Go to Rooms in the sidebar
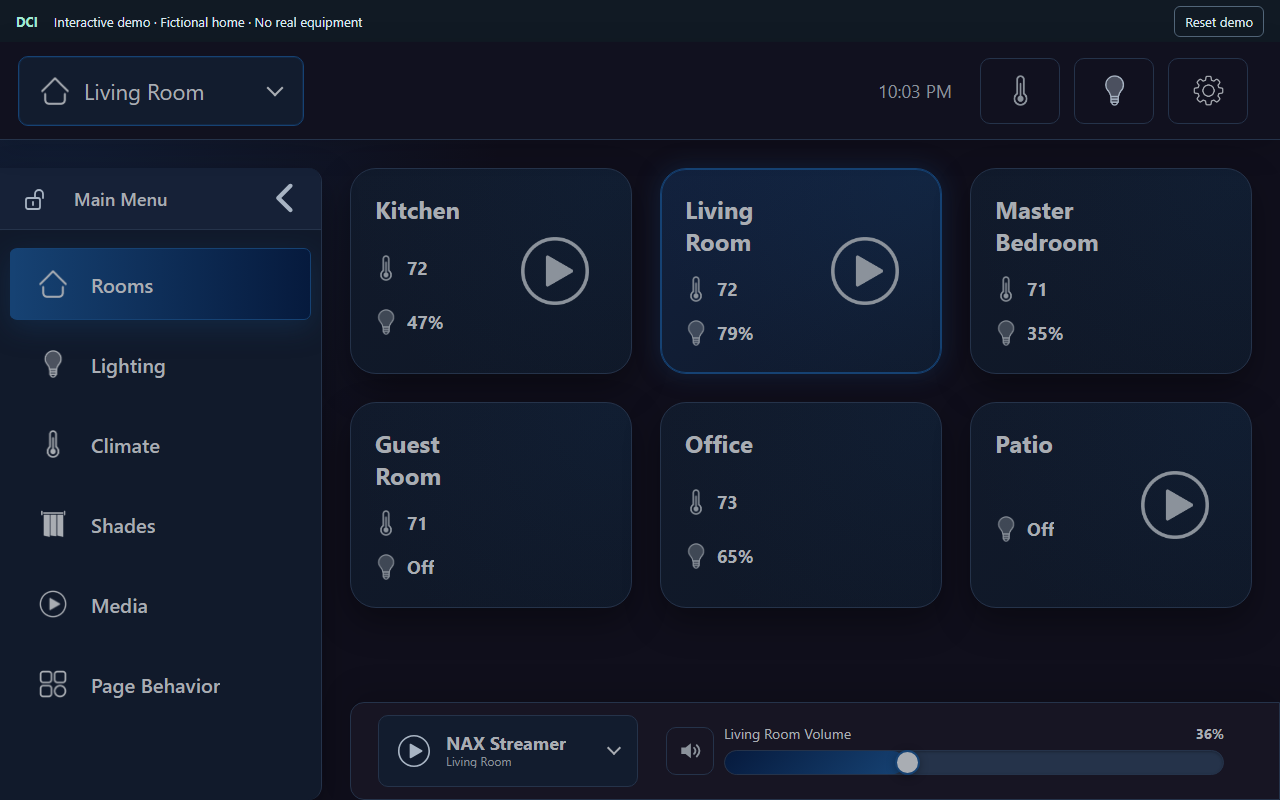This screenshot has width=1280, height=800. (x=160, y=284)
